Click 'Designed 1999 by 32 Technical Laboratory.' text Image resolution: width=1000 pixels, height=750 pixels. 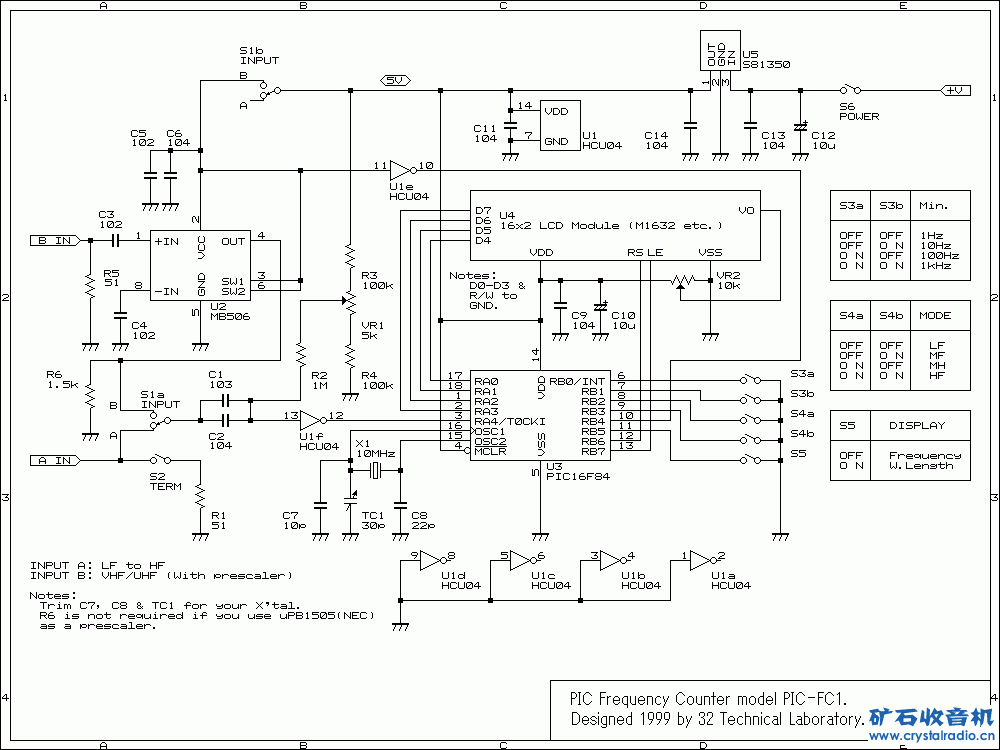[717, 719]
